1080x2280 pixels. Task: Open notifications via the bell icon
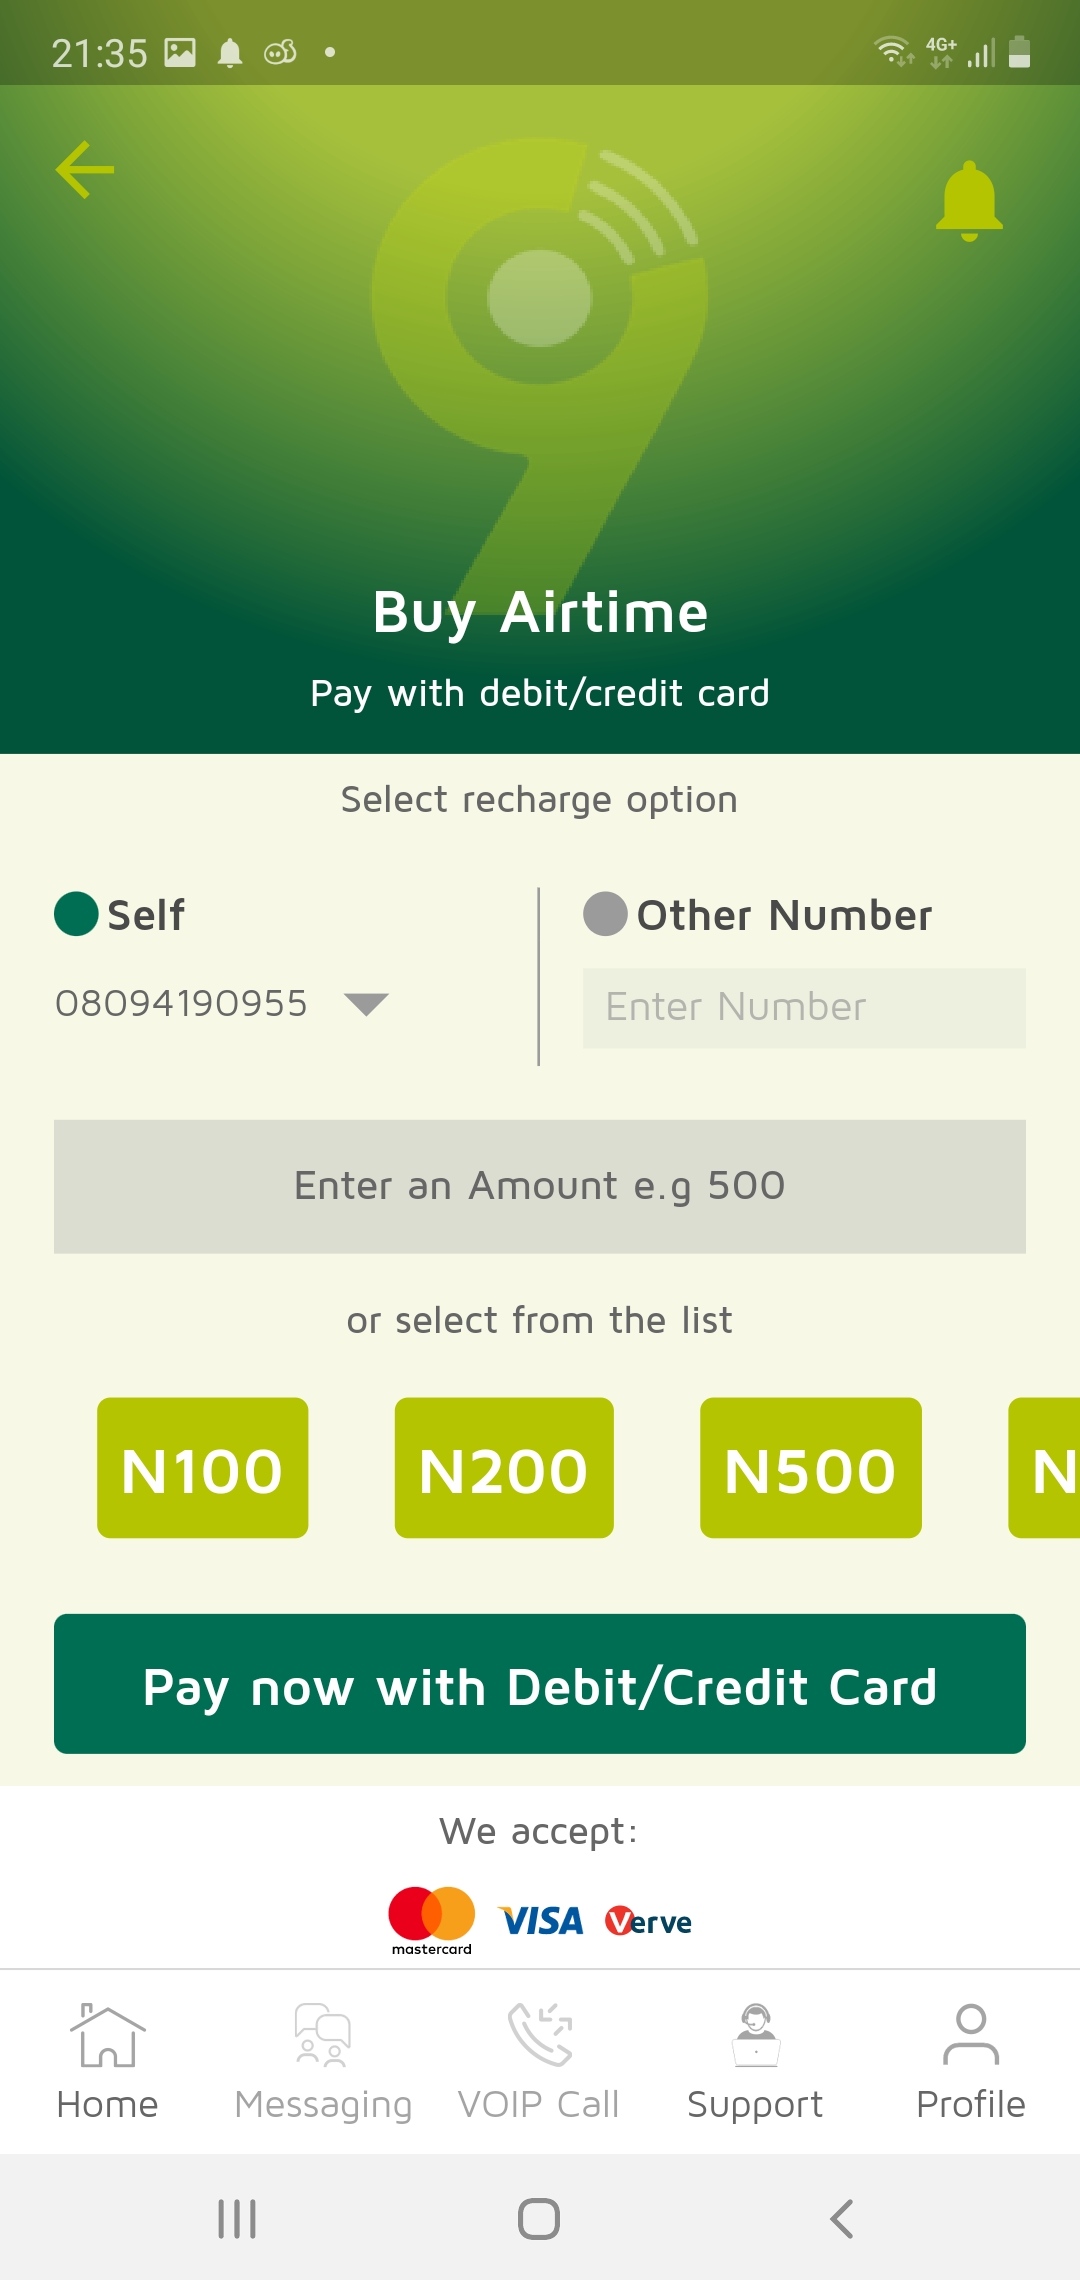969,201
